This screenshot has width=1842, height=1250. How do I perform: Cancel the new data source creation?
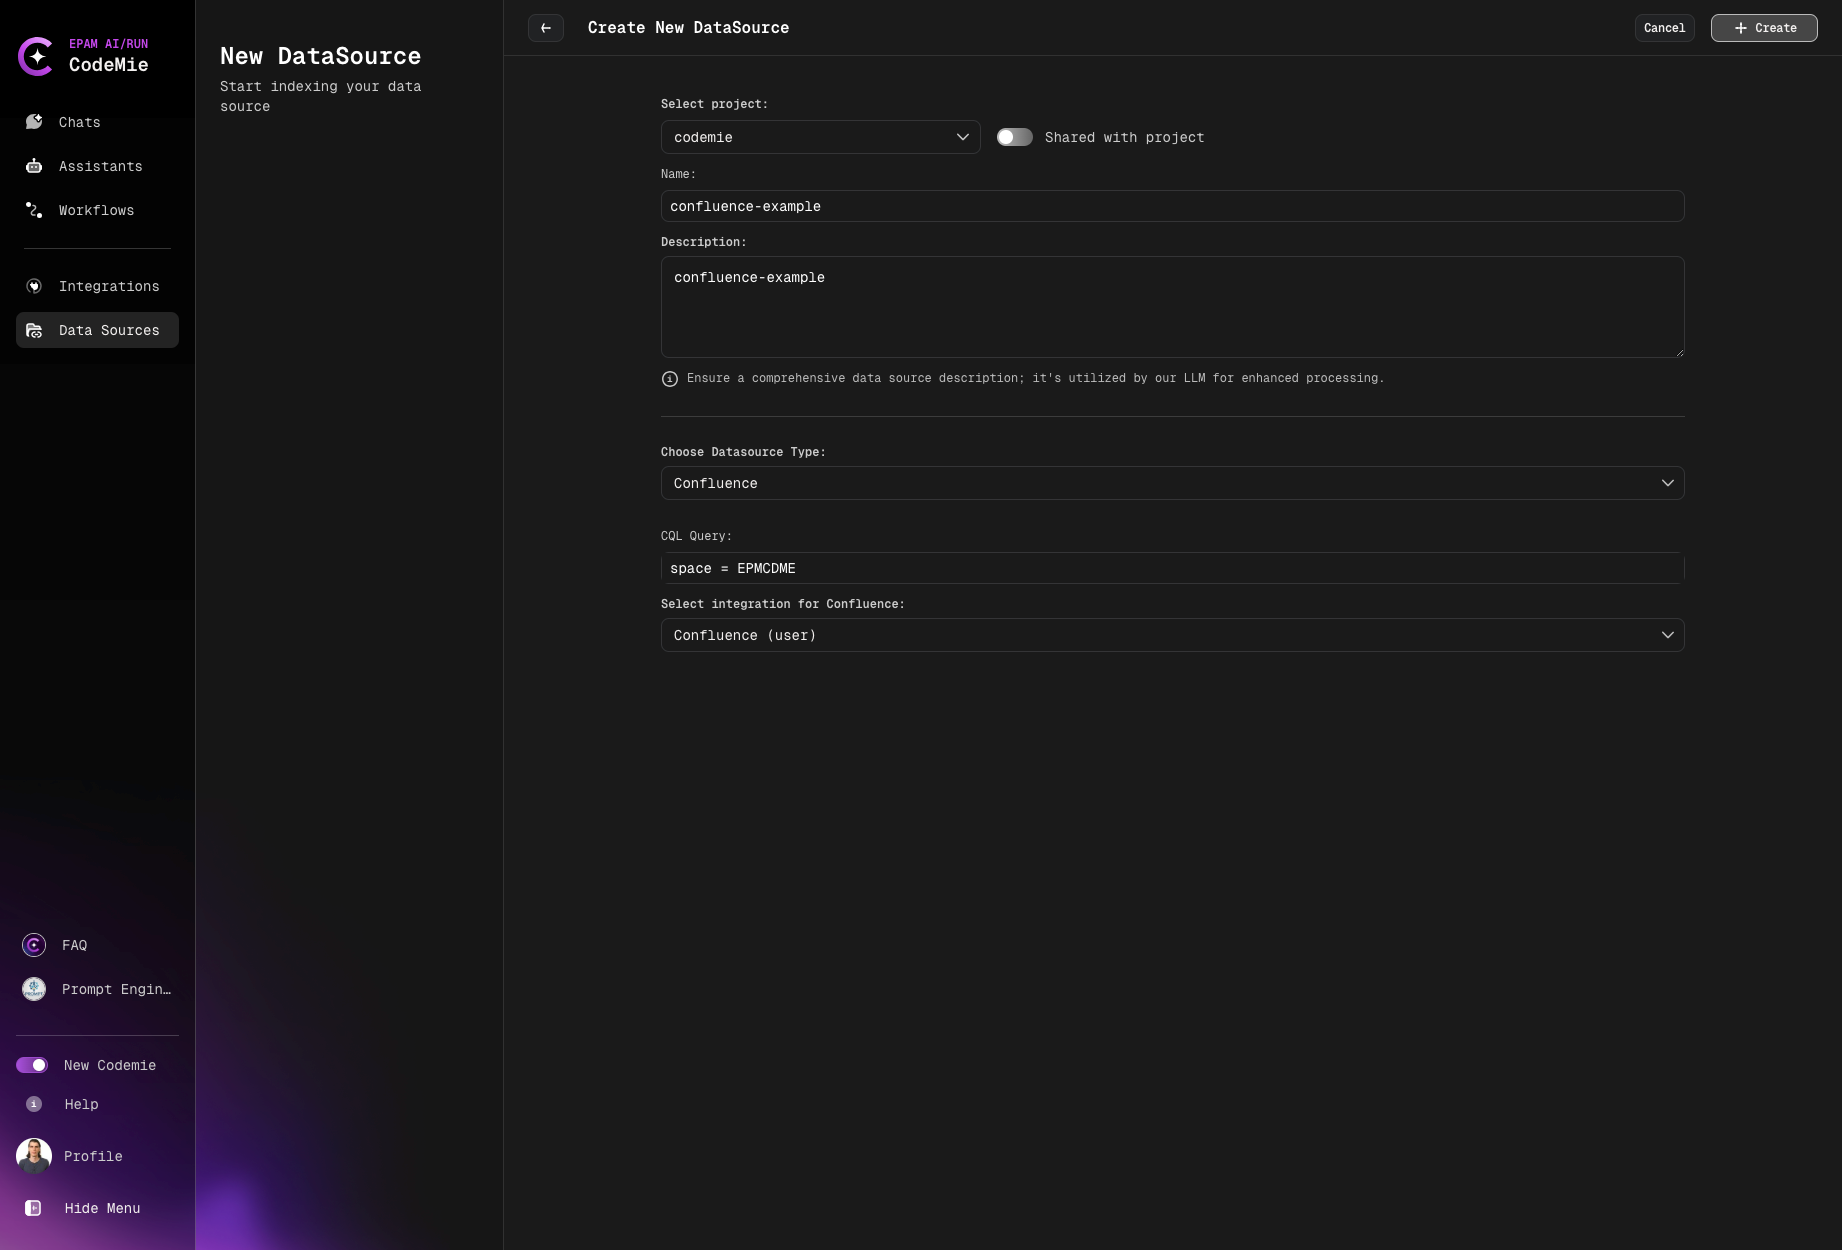[1663, 27]
